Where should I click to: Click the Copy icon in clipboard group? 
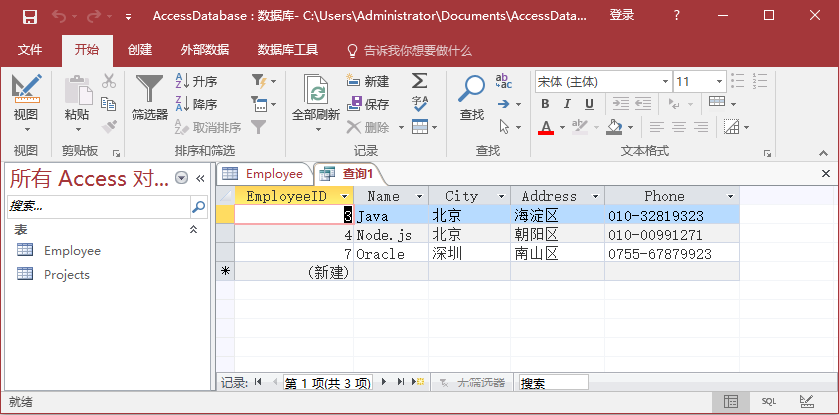[109, 104]
